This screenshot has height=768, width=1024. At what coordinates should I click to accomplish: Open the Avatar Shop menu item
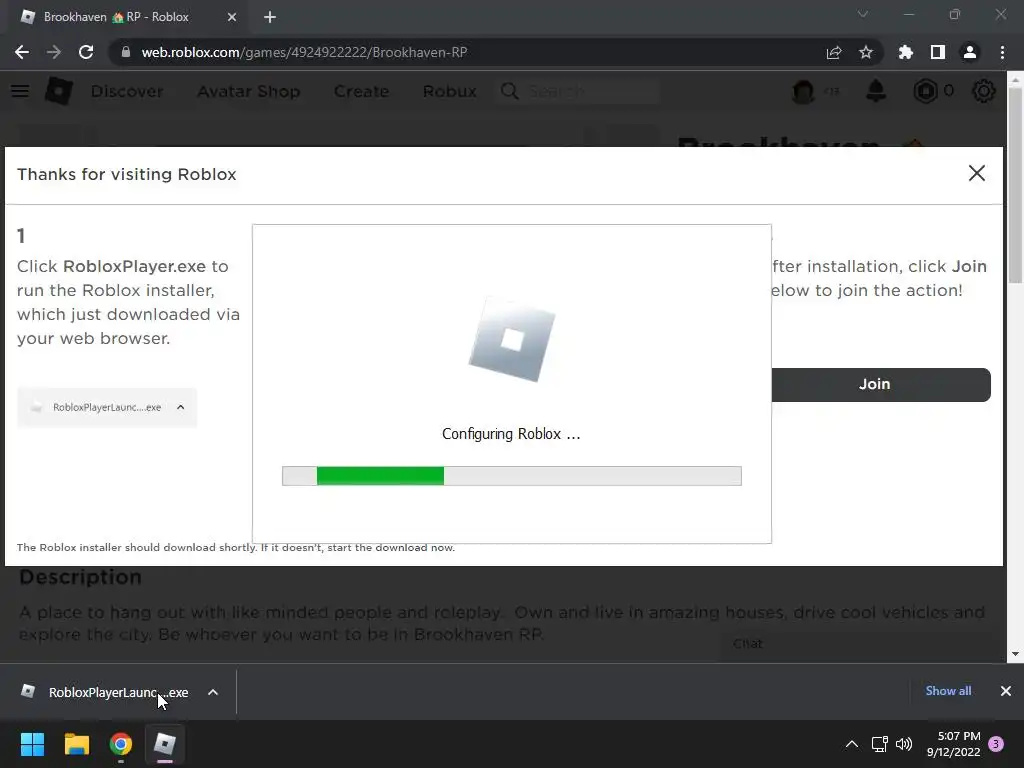coord(249,91)
